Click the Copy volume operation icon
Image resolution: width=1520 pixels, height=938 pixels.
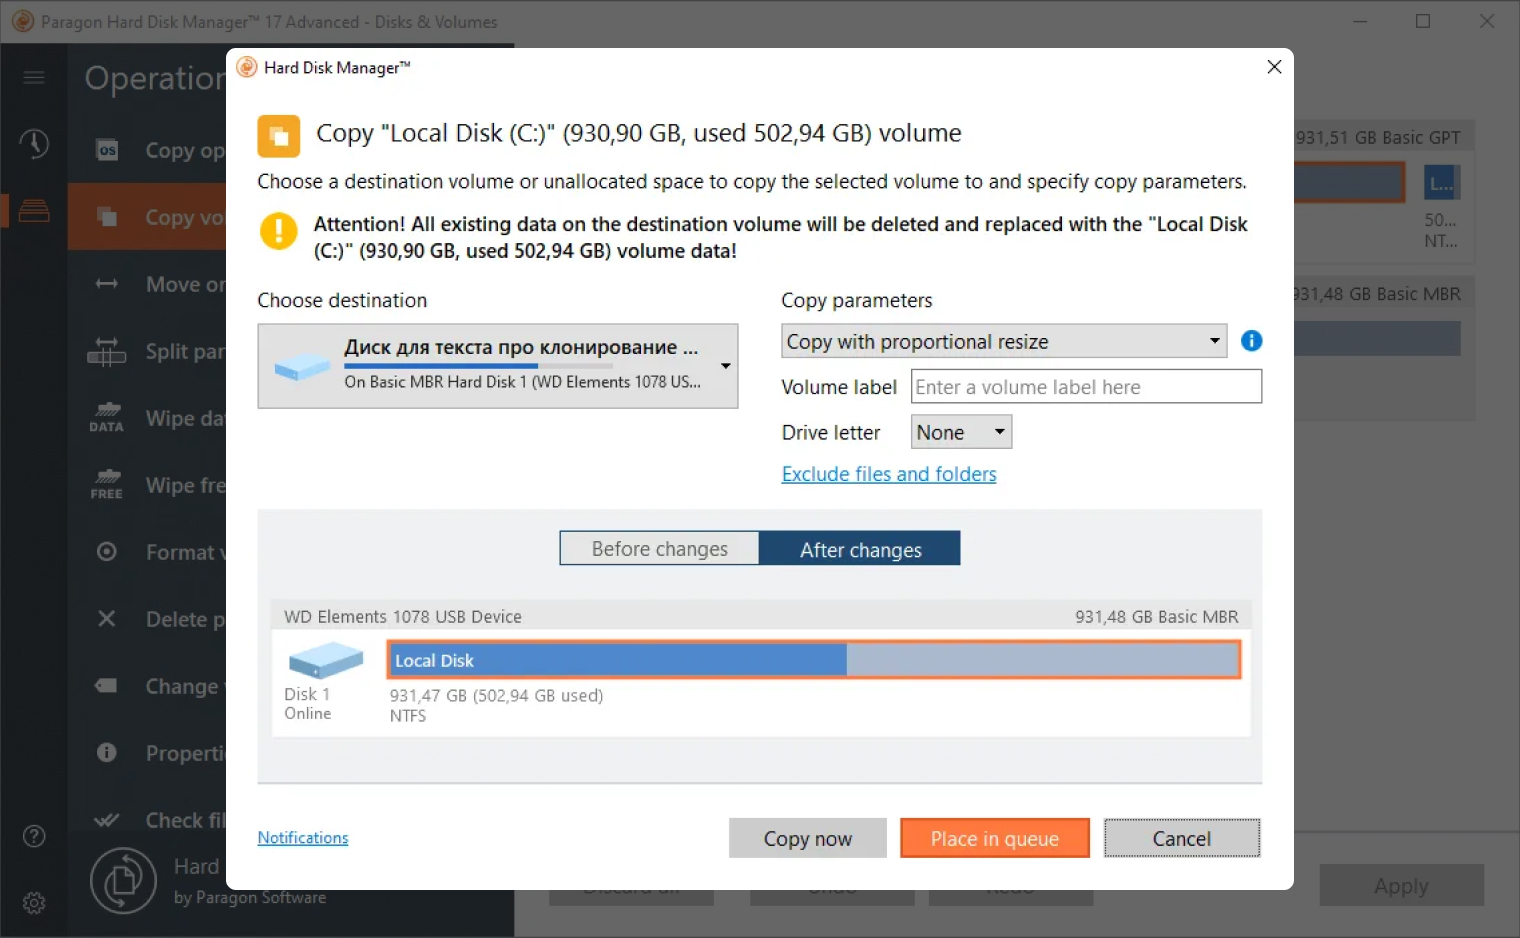tap(107, 217)
